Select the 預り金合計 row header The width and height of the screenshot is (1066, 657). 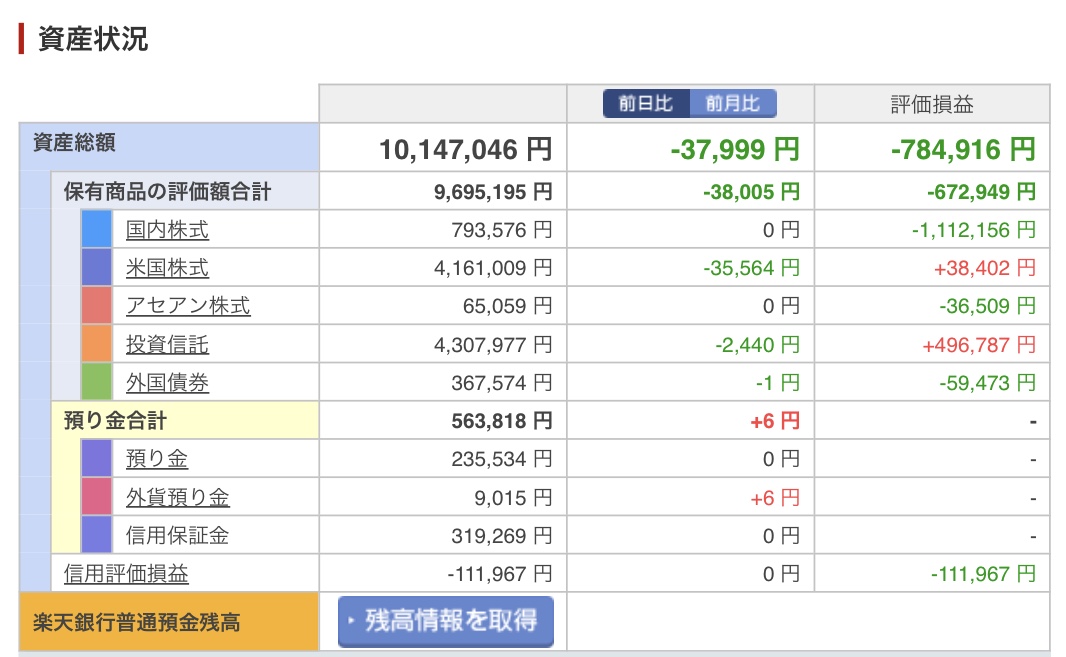(x=185, y=420)
